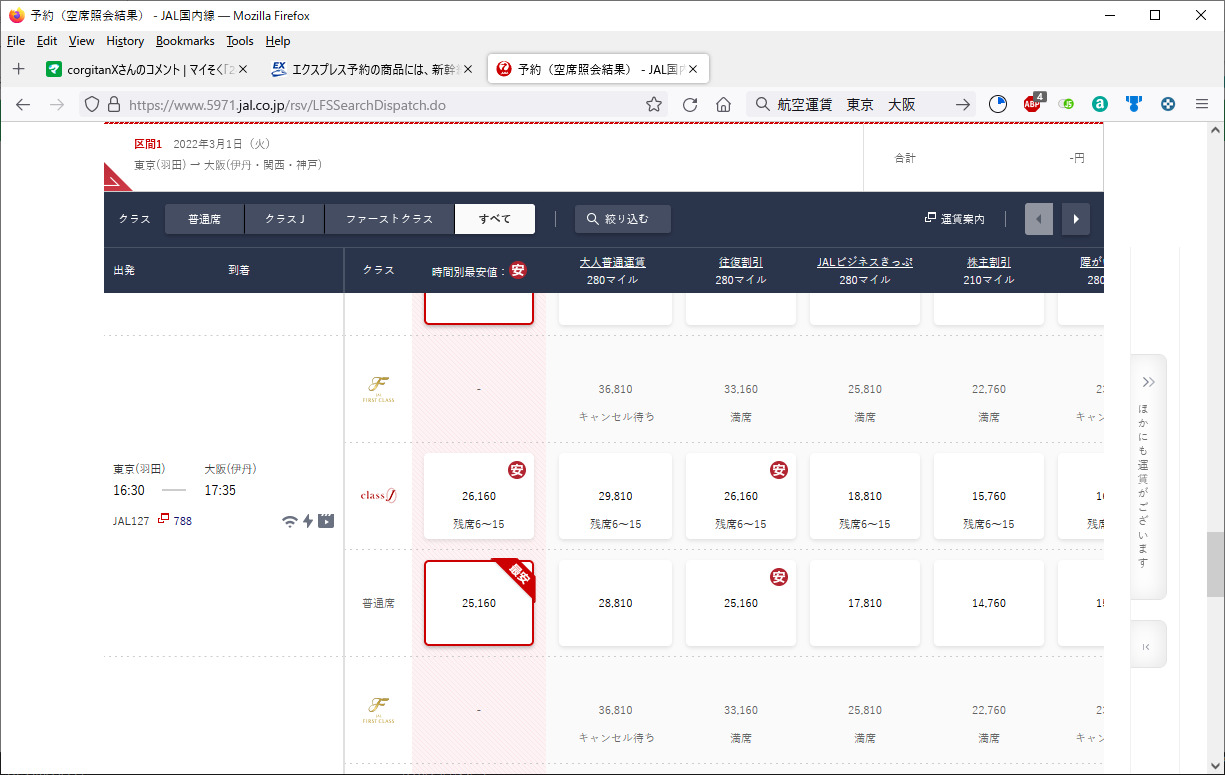Select the 普通席 class filter
The image size is (1225, 775).
204,219
